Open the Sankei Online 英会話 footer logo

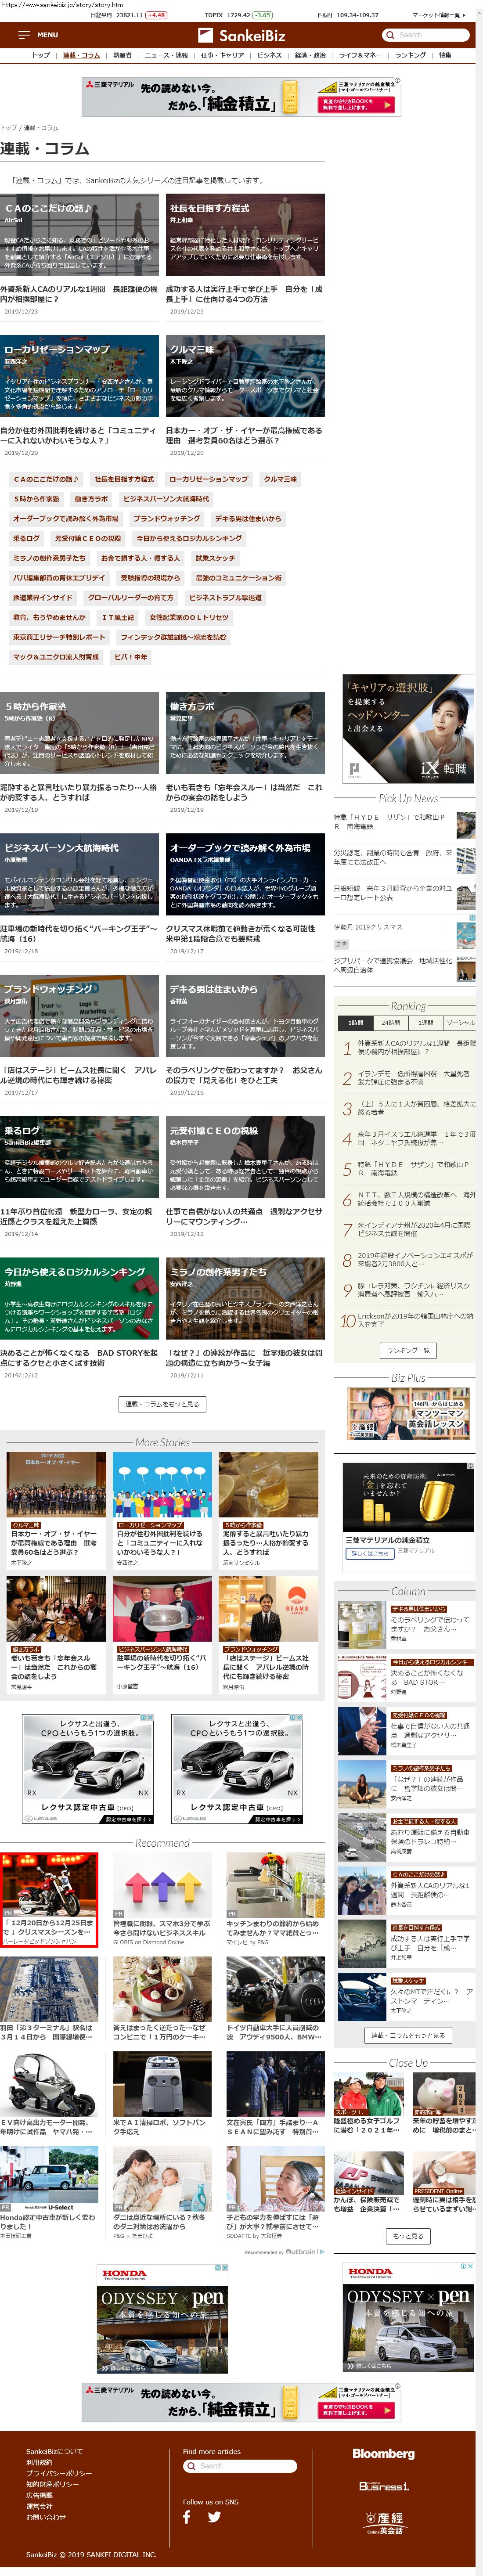click(383, 2523)
